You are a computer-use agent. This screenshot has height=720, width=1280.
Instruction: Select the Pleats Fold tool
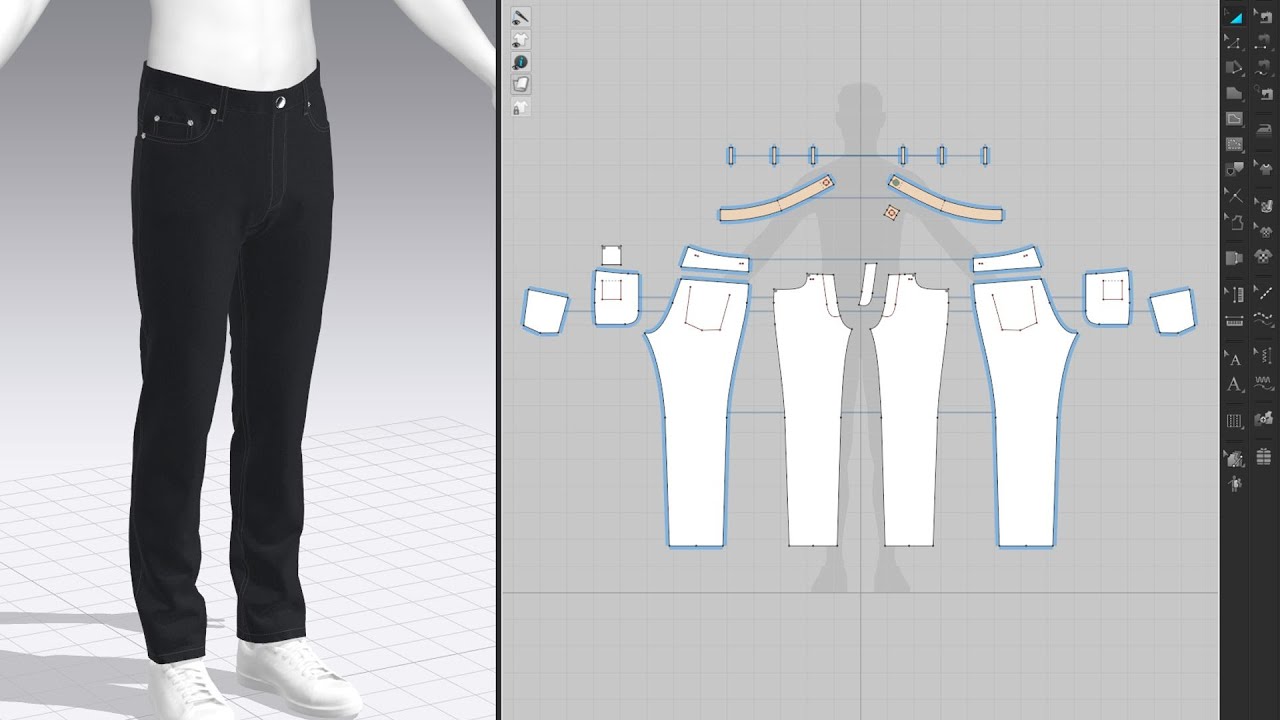(x=1235, y=421)
